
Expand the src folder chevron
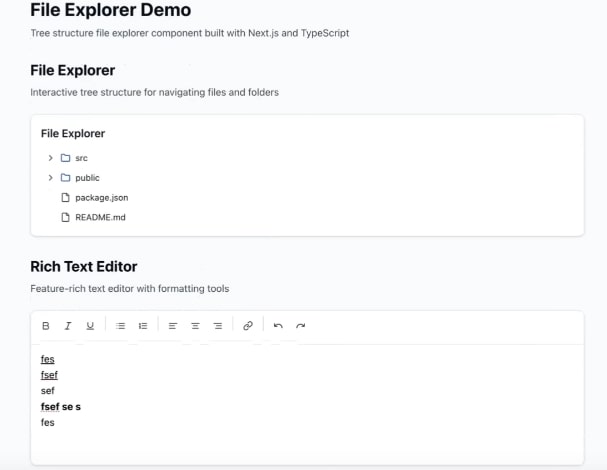click(x=50, y=158)
